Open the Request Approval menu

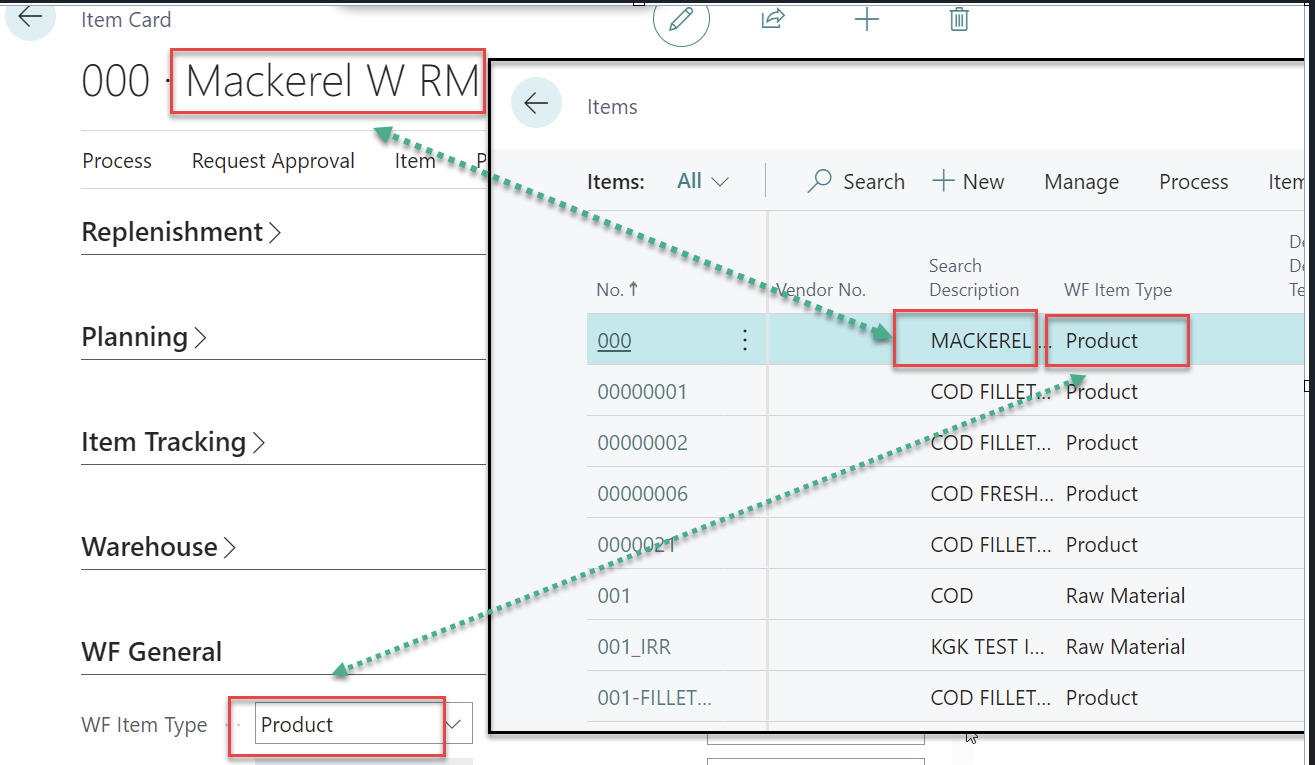tap(273, 161)
